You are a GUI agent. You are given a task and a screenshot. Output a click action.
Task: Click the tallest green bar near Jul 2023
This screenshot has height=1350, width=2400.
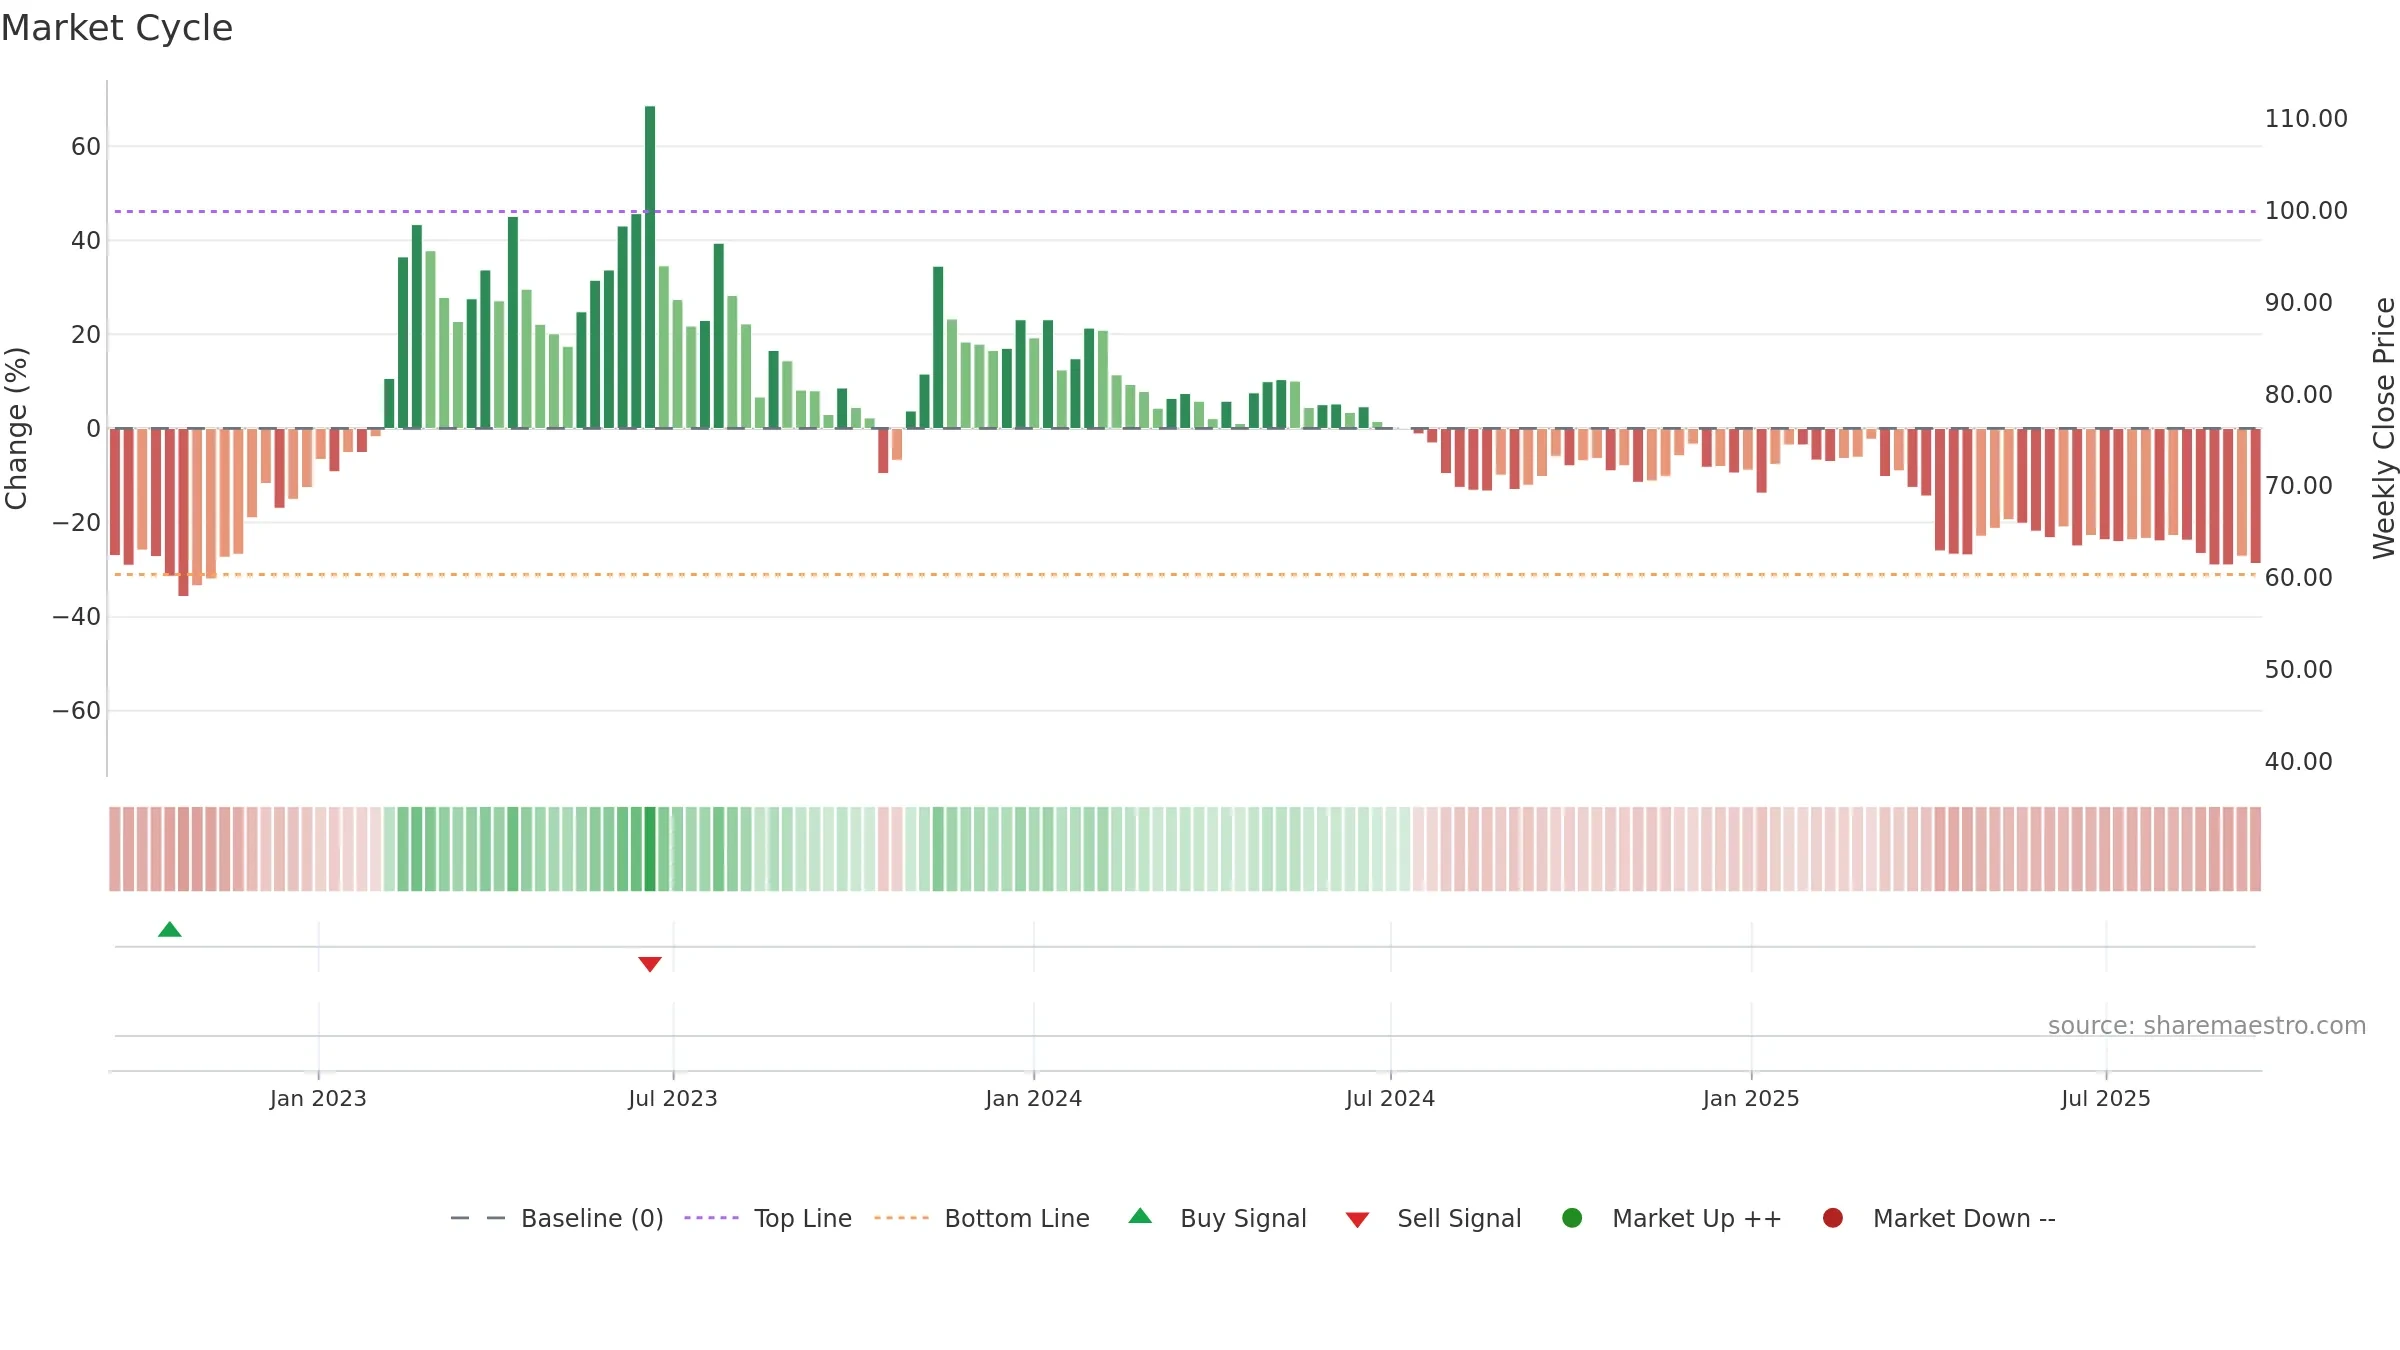pos(650,267)
